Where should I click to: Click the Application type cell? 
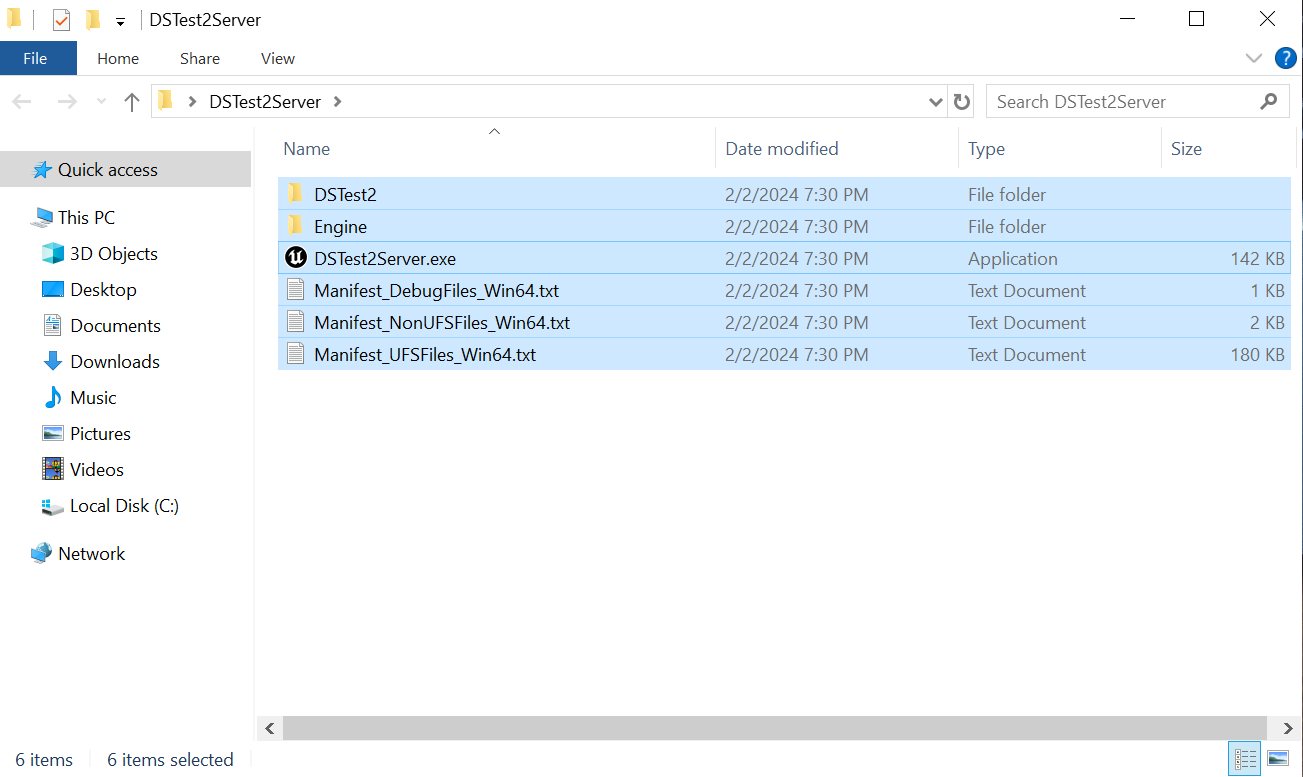1012,259
